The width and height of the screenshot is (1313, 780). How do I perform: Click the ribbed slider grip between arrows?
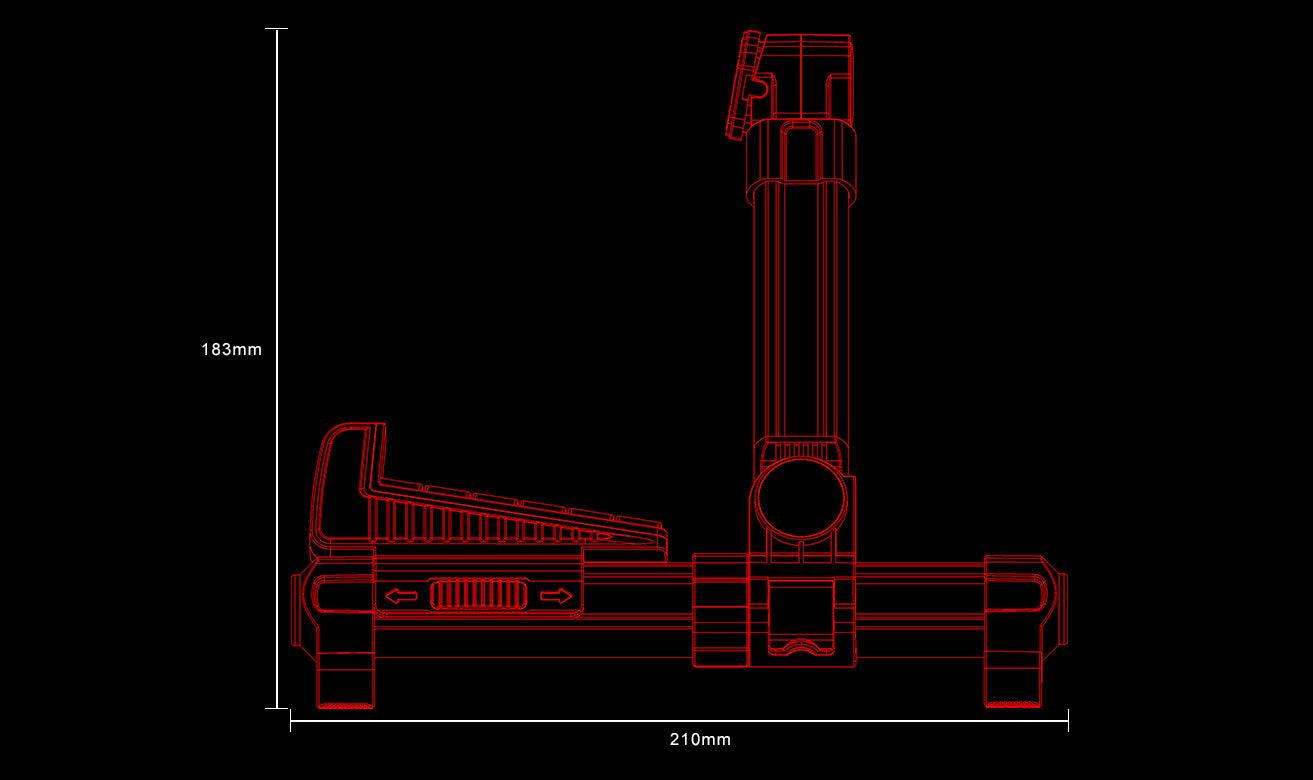tap(479, 595)
